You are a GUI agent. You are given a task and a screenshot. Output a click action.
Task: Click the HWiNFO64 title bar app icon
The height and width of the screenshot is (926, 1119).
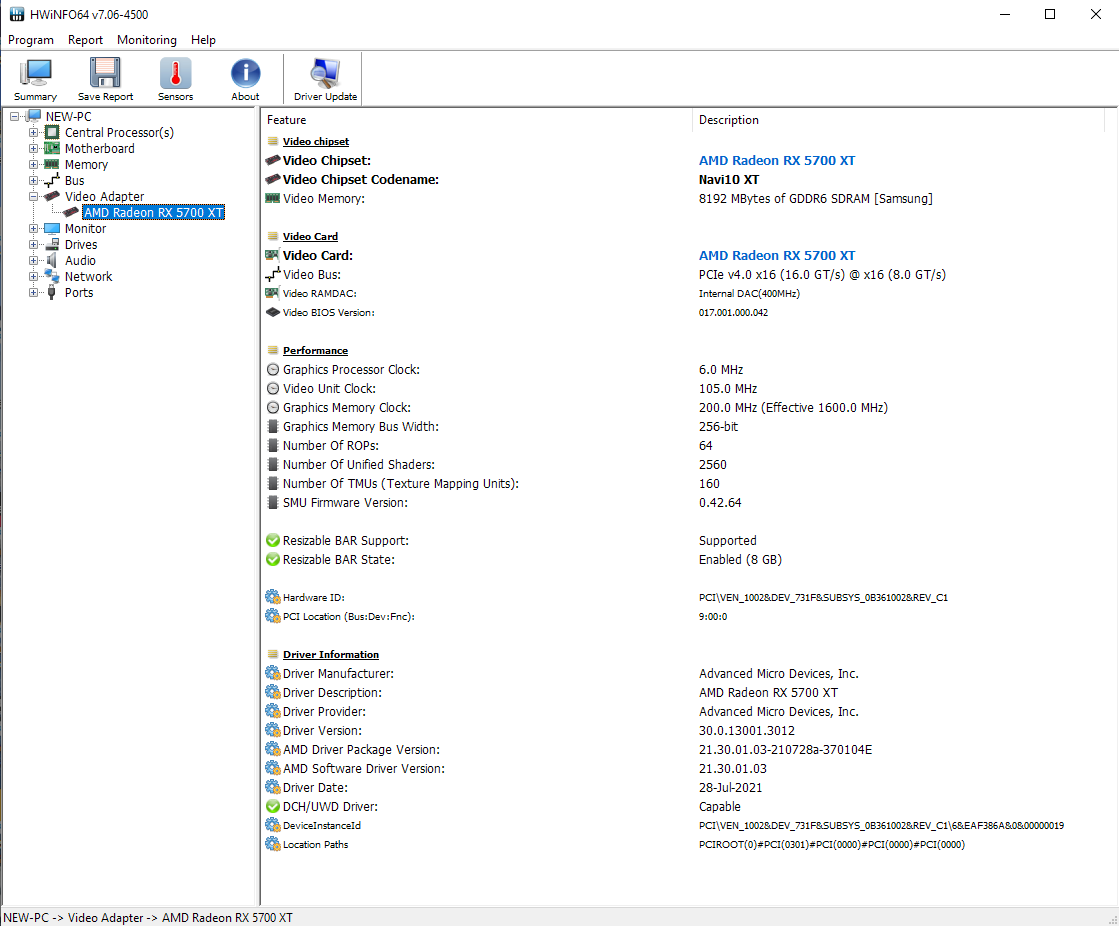point(16,14)
